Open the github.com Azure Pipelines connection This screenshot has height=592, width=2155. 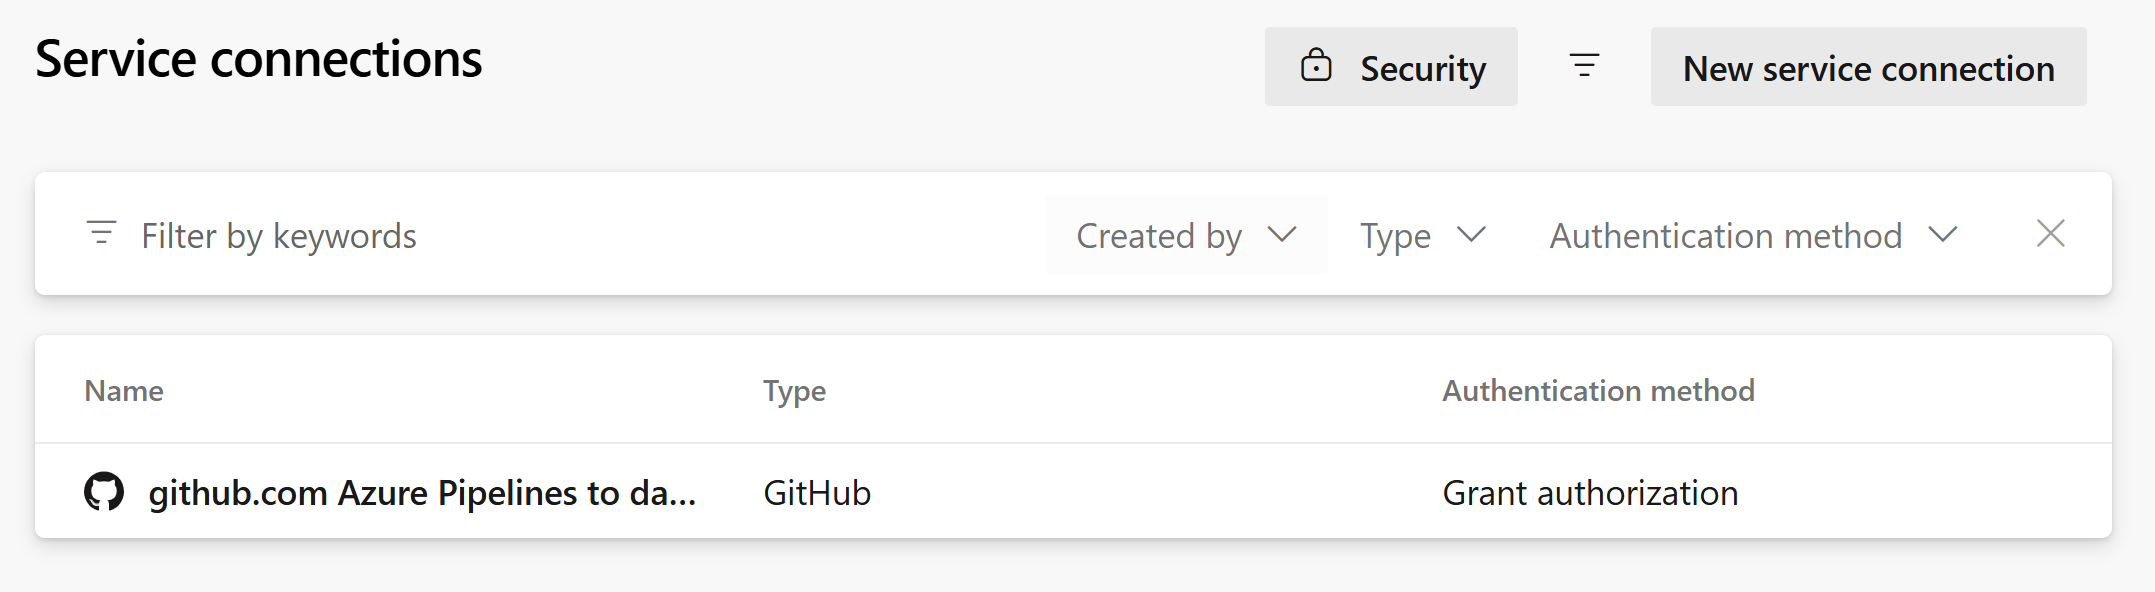click(x=422, y=493)
